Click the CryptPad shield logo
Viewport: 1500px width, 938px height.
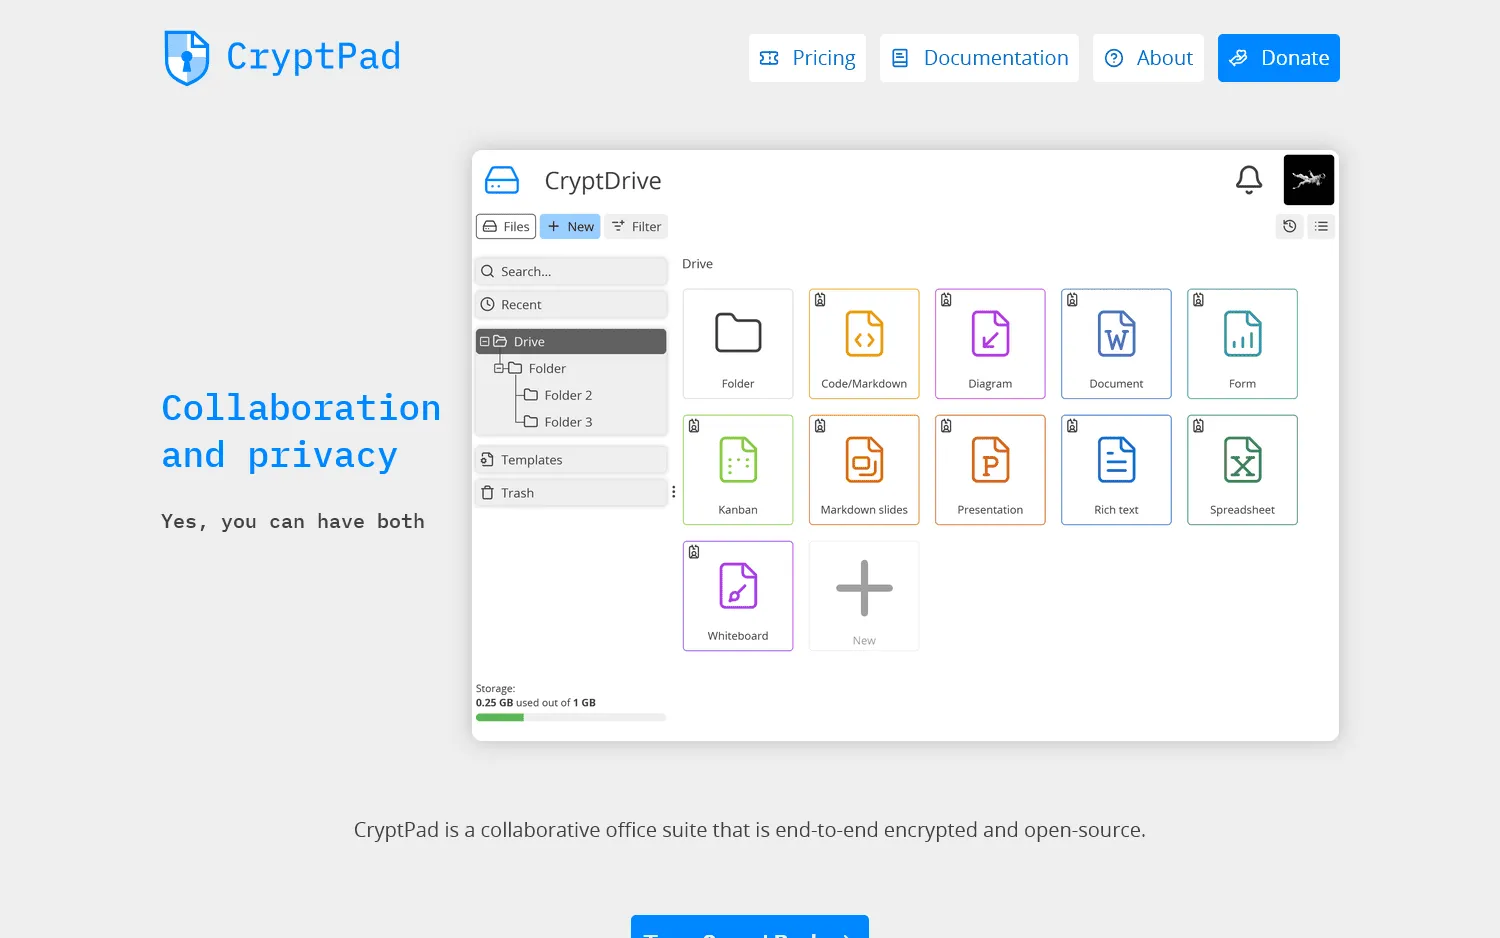(187, 57)
